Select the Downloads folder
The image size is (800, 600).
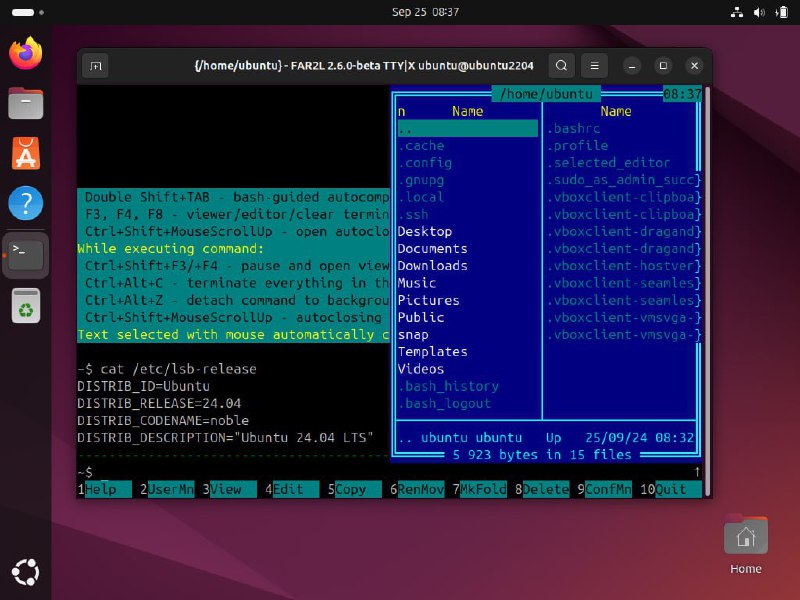coord(467,266)
